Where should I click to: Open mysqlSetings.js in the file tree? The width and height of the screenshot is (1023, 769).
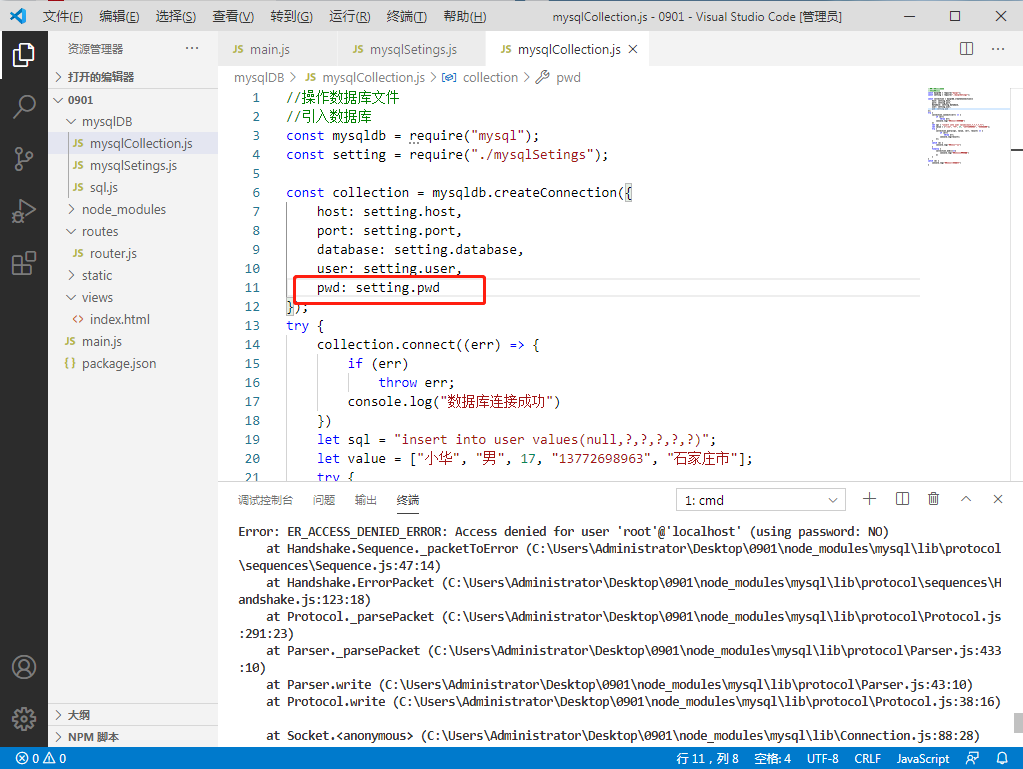click(x=133, y=166)
